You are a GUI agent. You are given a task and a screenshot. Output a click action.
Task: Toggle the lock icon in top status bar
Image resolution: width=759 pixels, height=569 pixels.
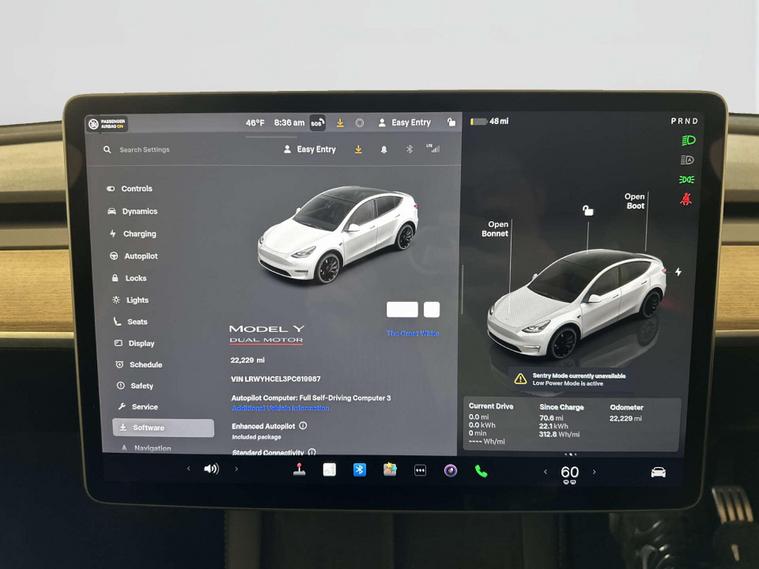[x=451, y=123]
